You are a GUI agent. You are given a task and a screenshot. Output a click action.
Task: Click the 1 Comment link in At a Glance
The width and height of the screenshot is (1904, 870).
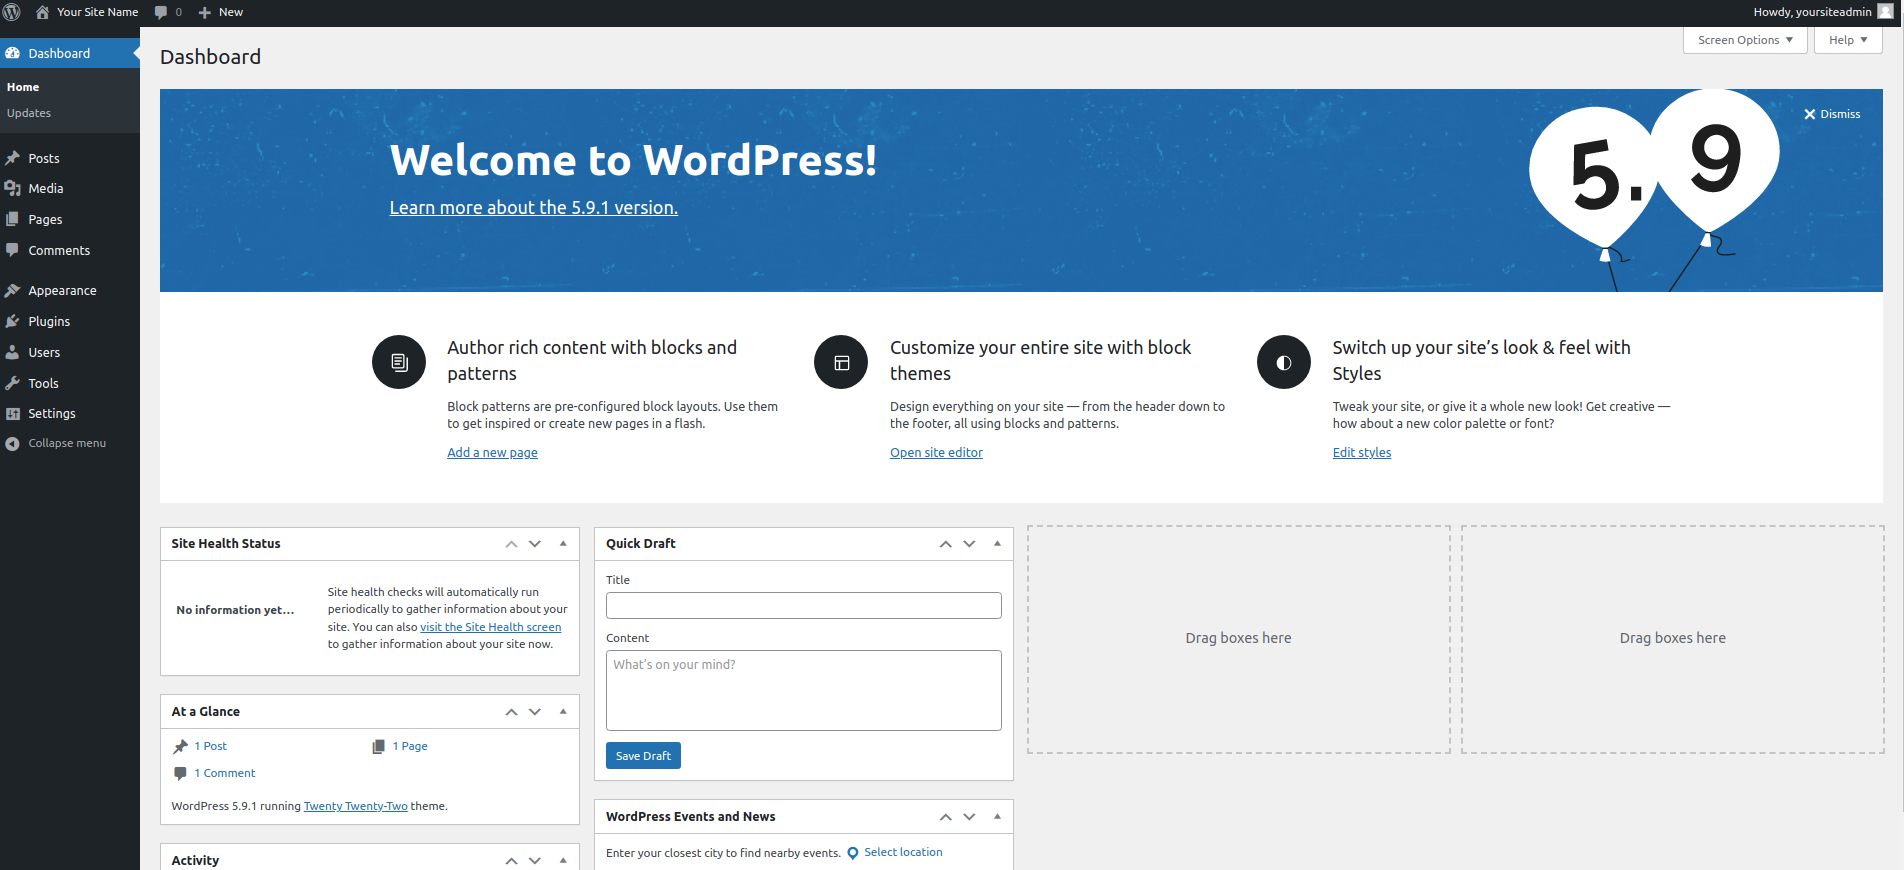(225, 773)
